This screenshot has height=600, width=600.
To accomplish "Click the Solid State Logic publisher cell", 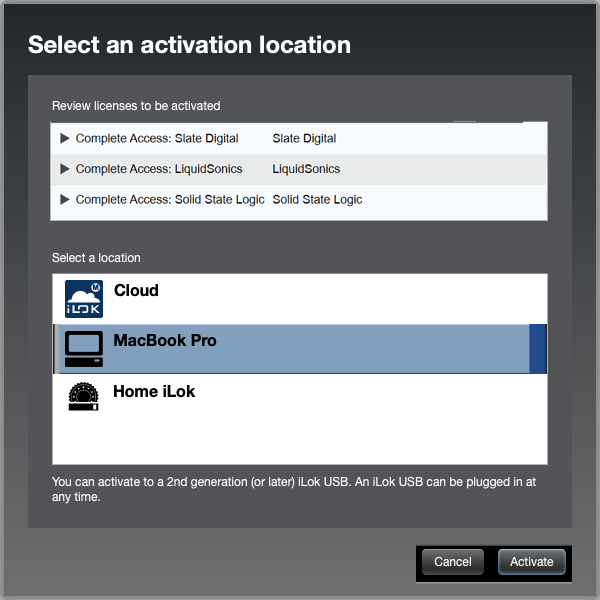I will tap(317, 199).
